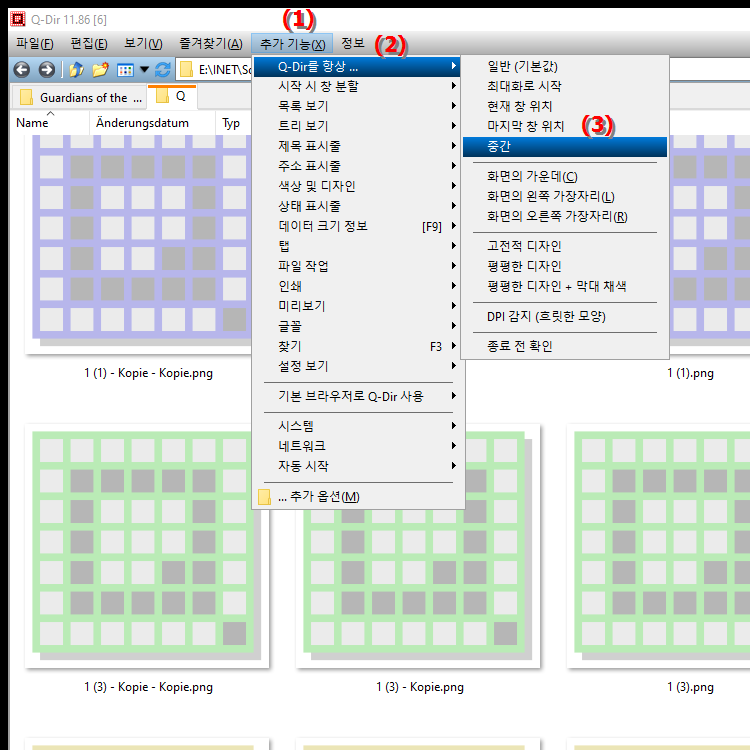This screenshot has height=750, width=750.
Task: Expand Q-Dir를 항상 ... submenu
Action: (x=357, y=66)
